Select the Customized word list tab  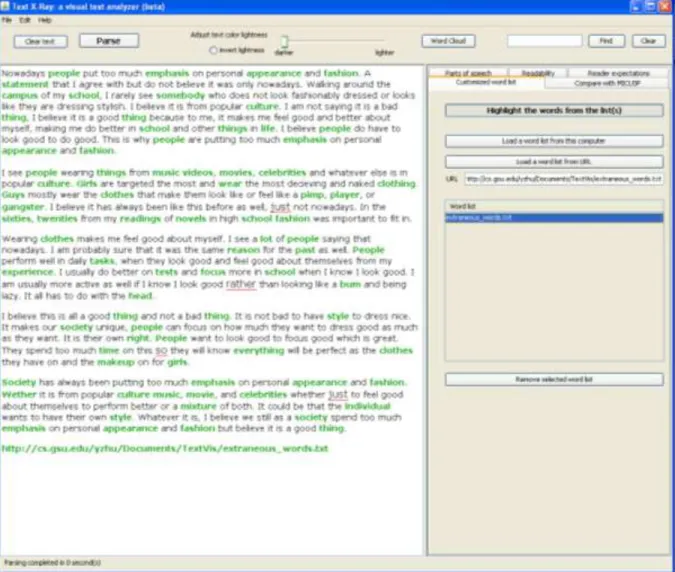point(486,82)
